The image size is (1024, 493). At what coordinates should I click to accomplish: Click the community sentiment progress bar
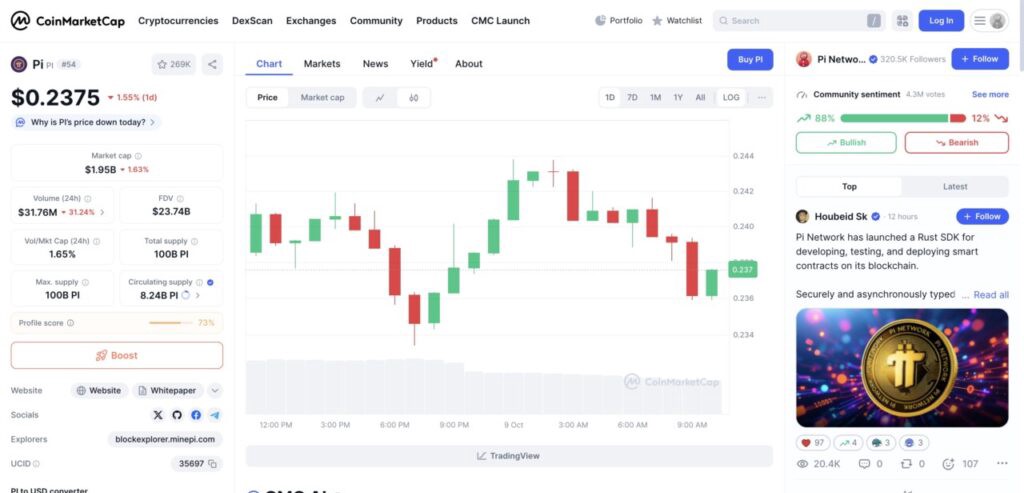(903, 118)
